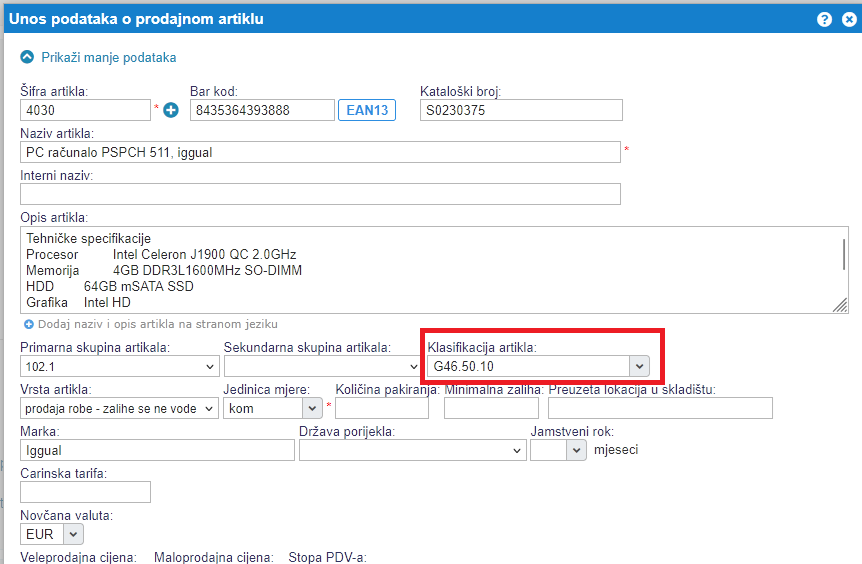Close the article entry dialog
Viewport: 862px width, 564px height.
846,19
